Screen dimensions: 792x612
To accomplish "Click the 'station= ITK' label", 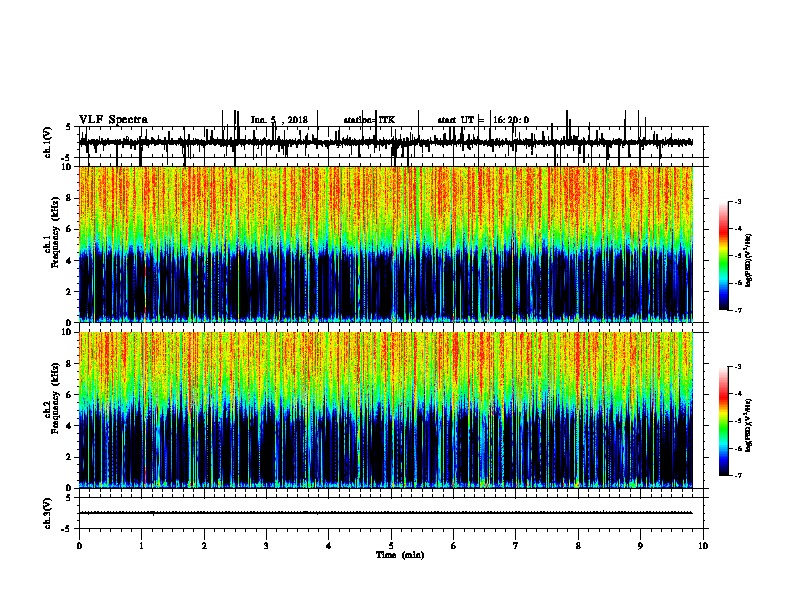I will coord(369,120).
